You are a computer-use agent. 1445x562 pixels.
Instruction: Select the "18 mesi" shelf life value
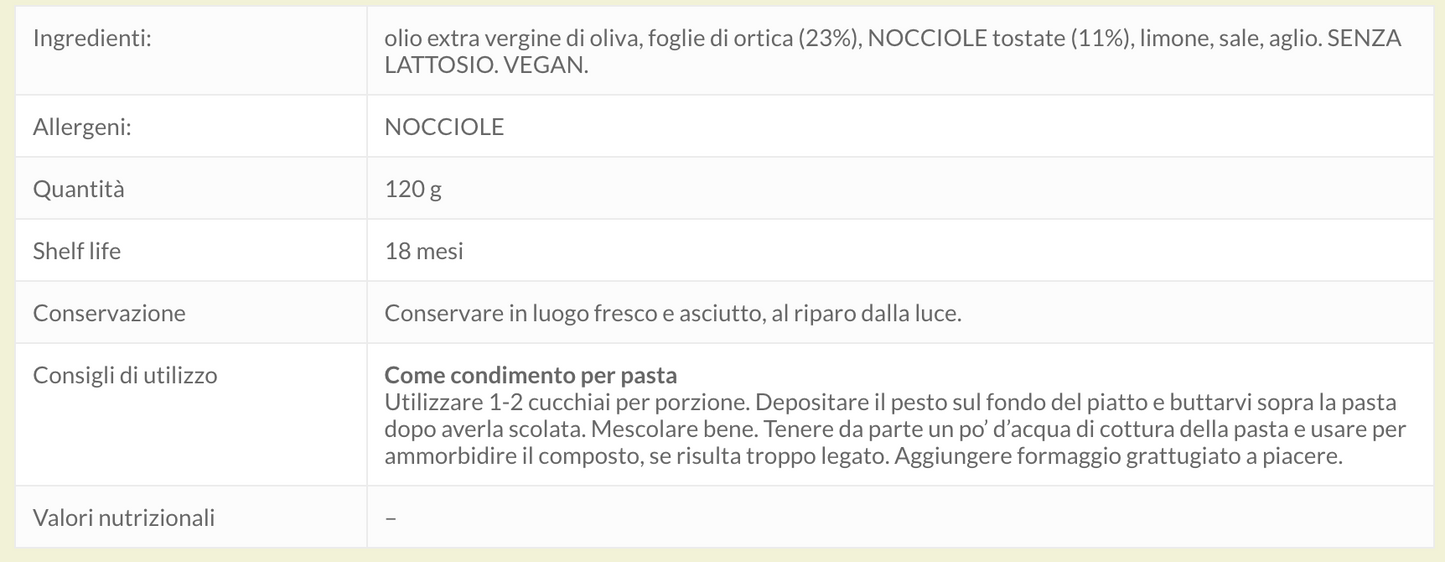click(424, 251)
